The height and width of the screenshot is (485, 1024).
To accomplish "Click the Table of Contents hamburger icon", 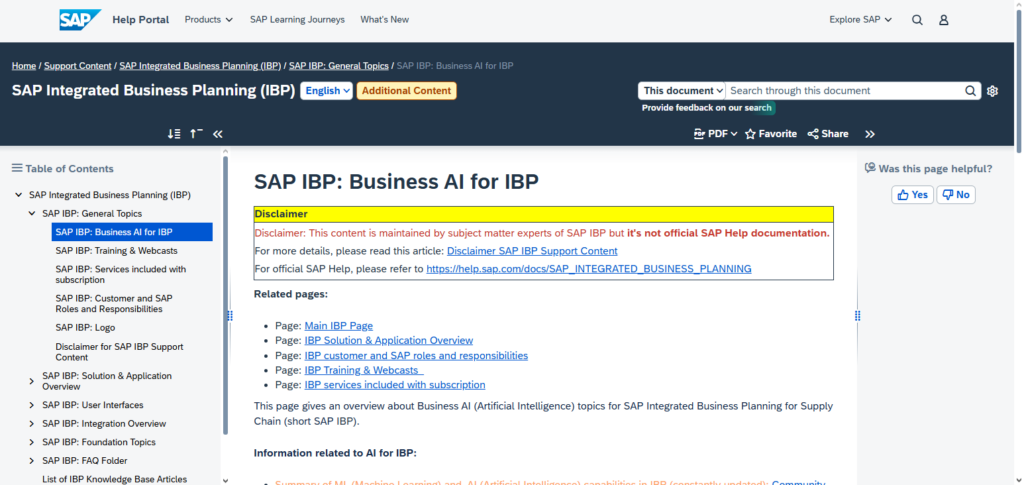I will 17,168.
